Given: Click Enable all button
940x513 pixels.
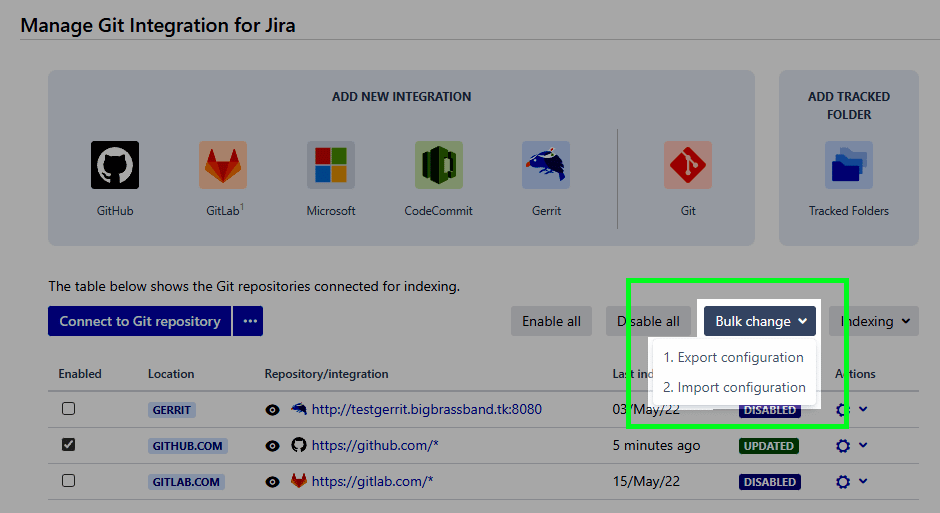Looking at the screenshot, I should [x=551, y=321].
